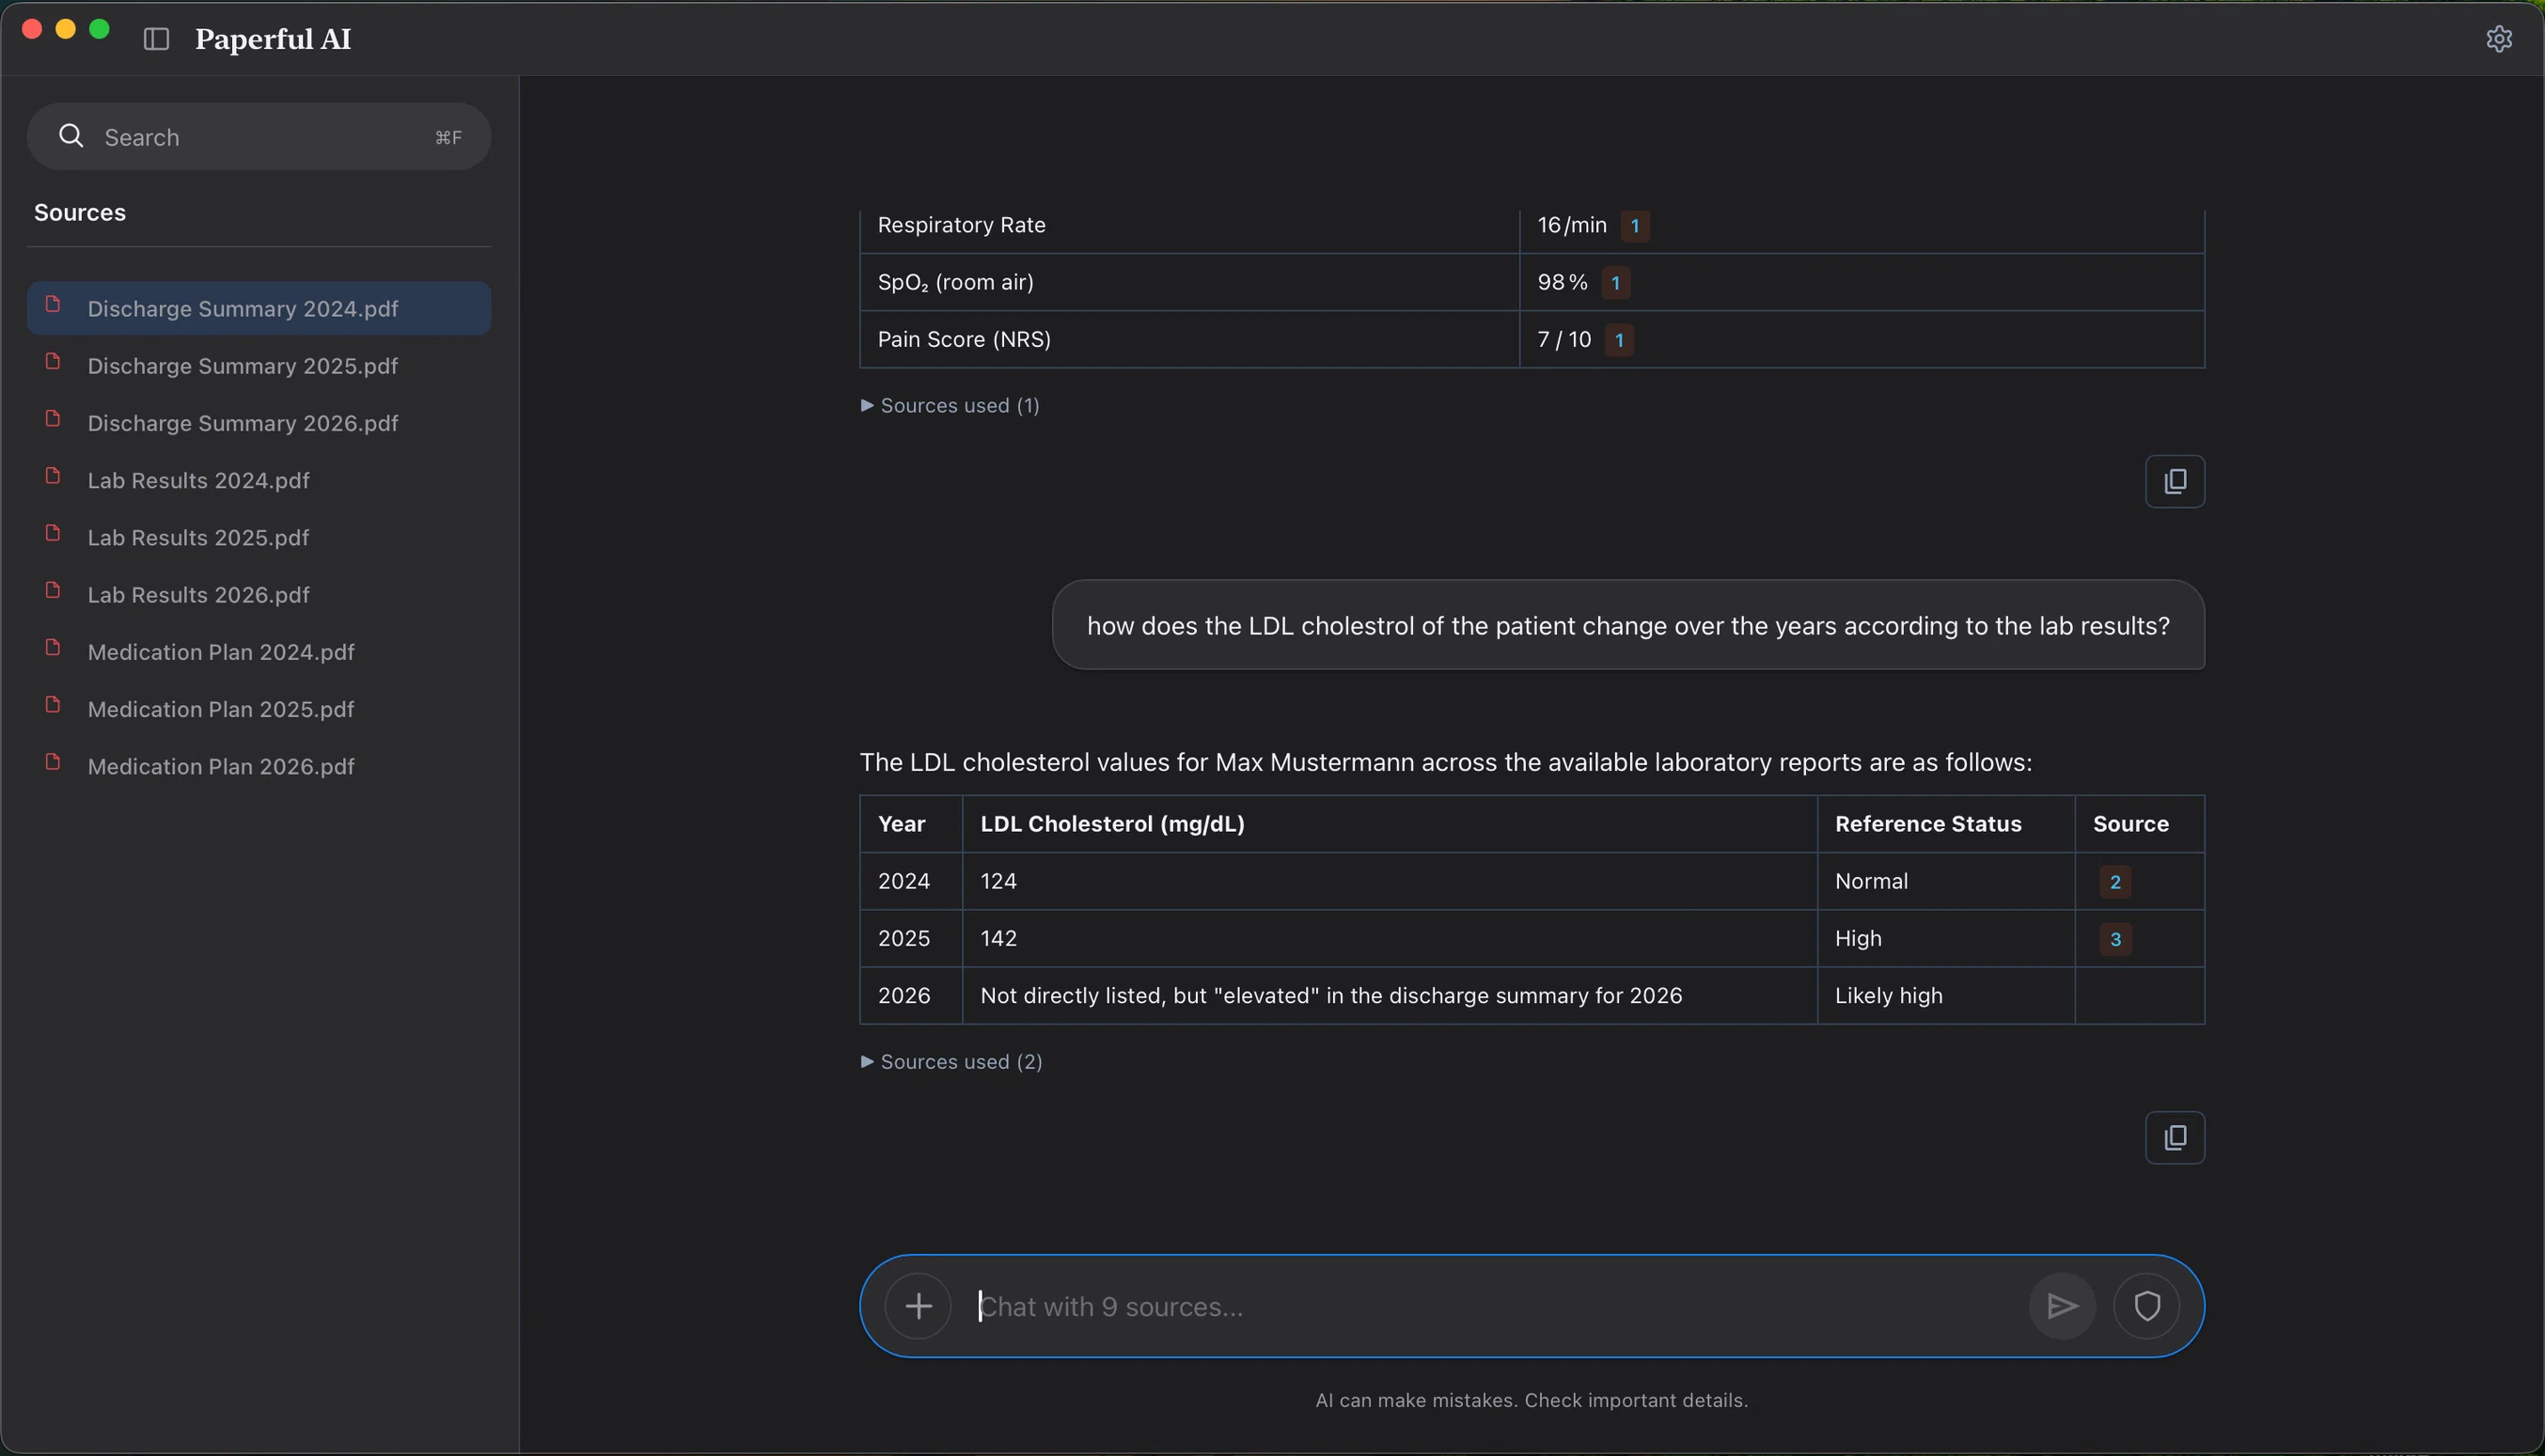Open settings via the gear icon
Image resolution: width=2545 pixels, height=1456 pixels.
[2499, 39]
